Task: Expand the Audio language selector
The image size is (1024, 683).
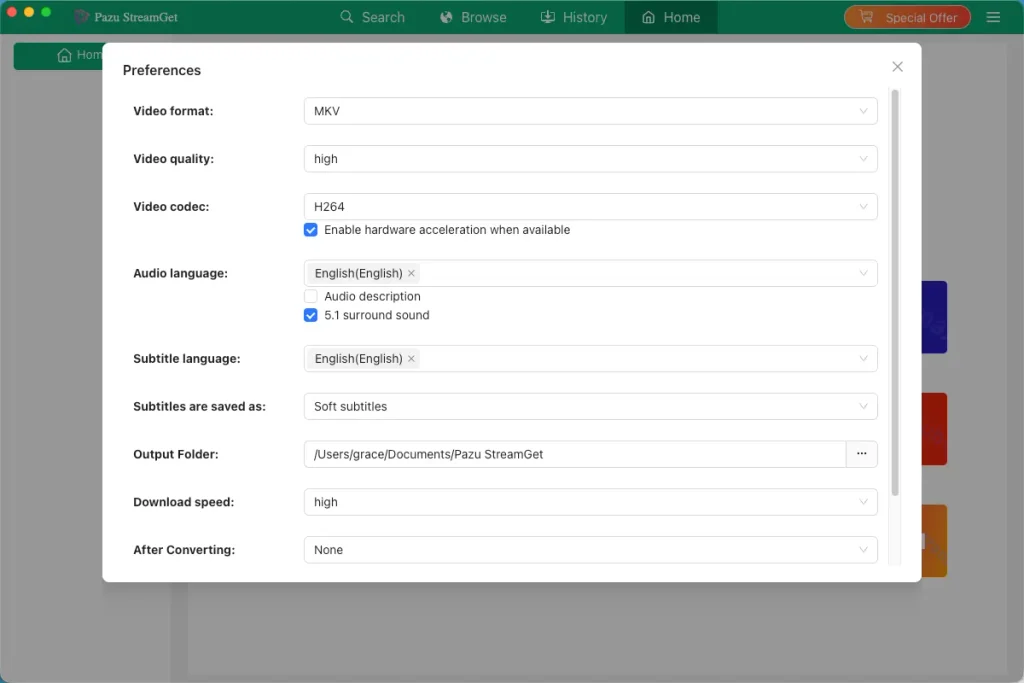Action: (x=590, y=274)
